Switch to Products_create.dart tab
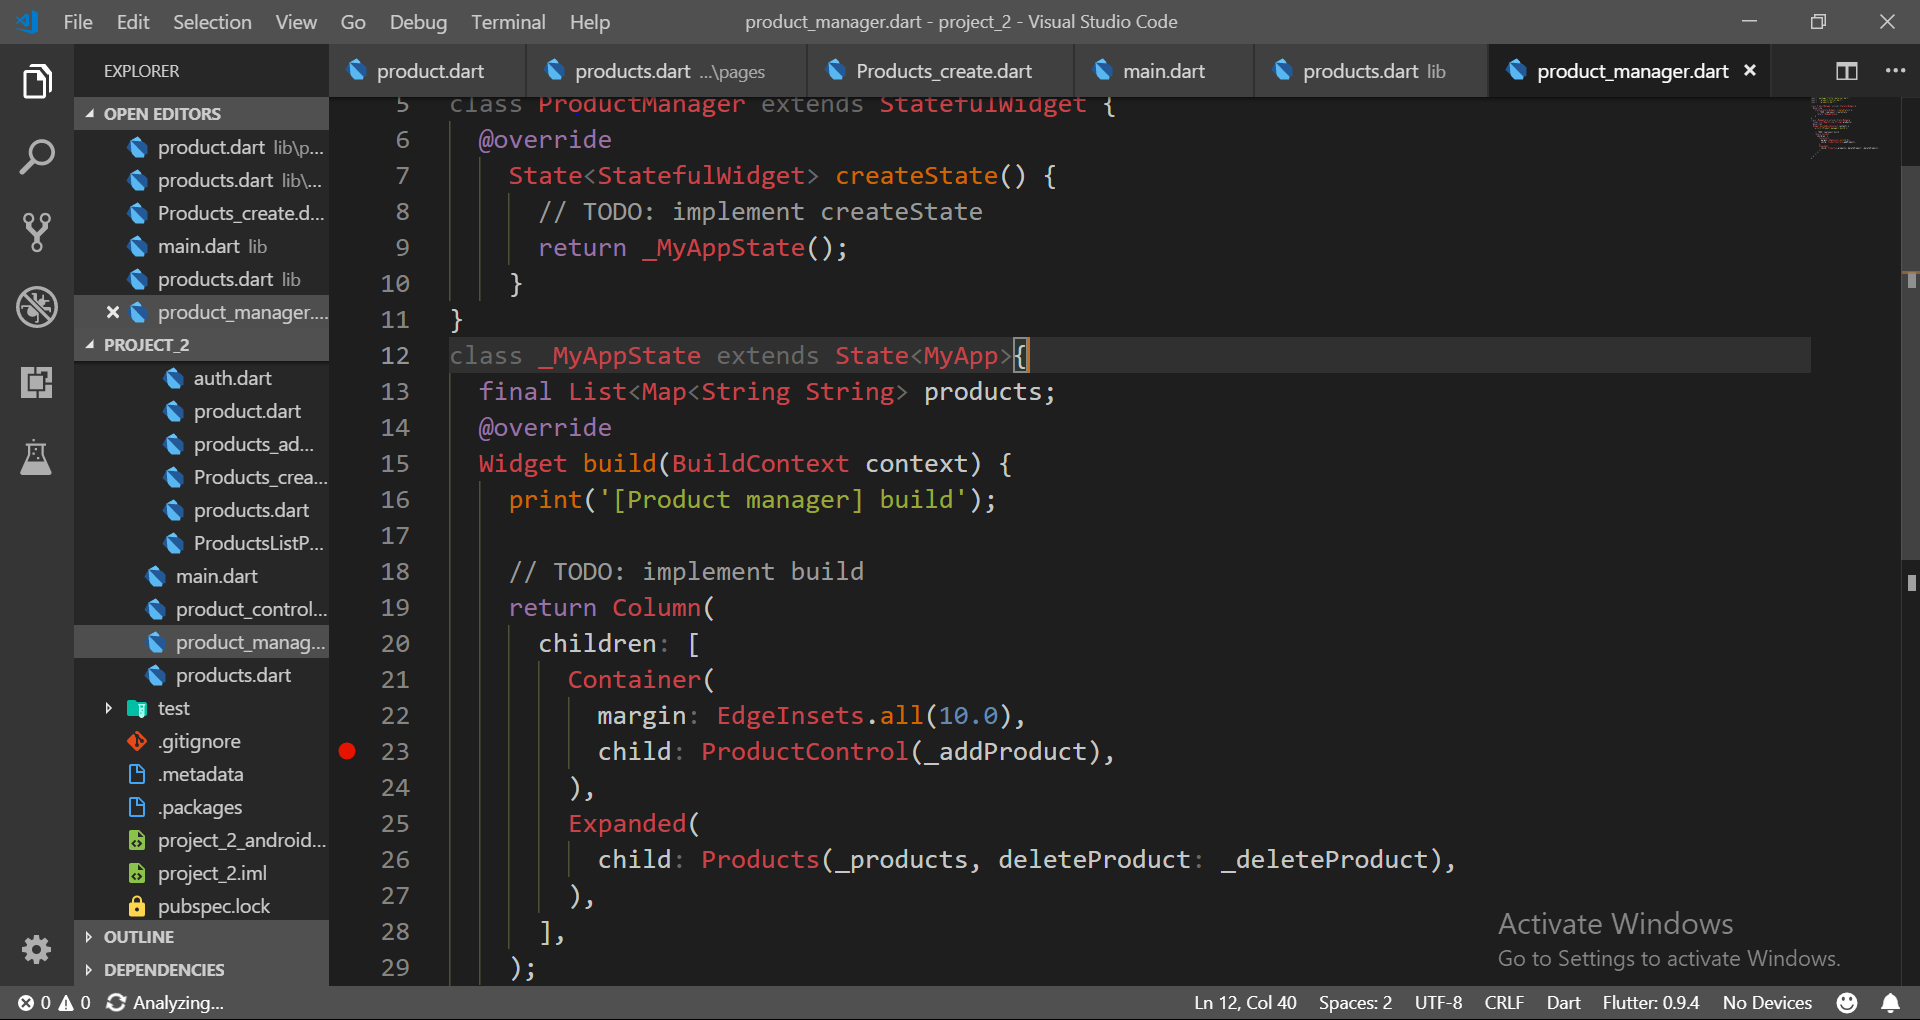The width and height of the screenshot is (1920, 1020). click(x=941, y=71)
